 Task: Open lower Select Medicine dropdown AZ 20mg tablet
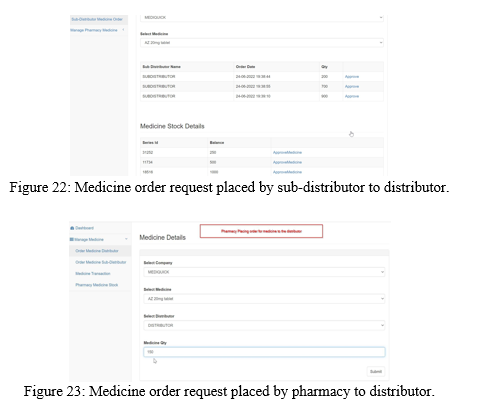264,299
